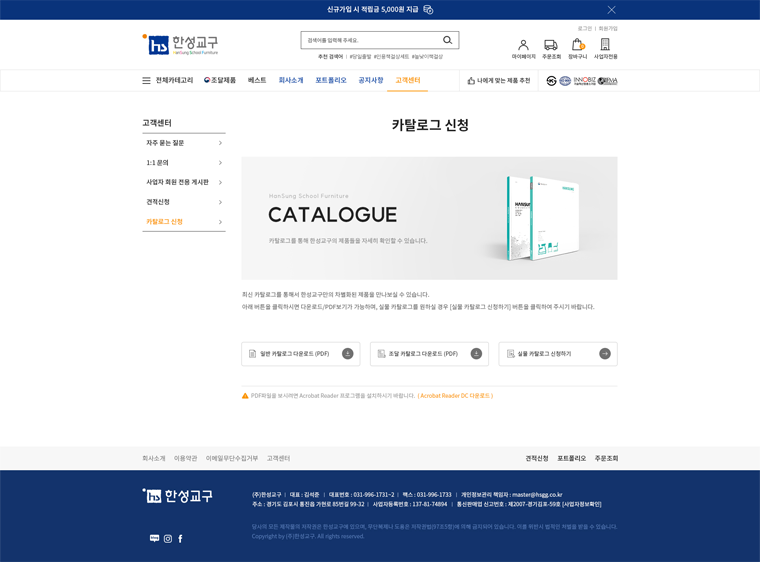Click the KS certification mark icon
The height and width of the screenshot is (562, 760).
coord(552,80)
